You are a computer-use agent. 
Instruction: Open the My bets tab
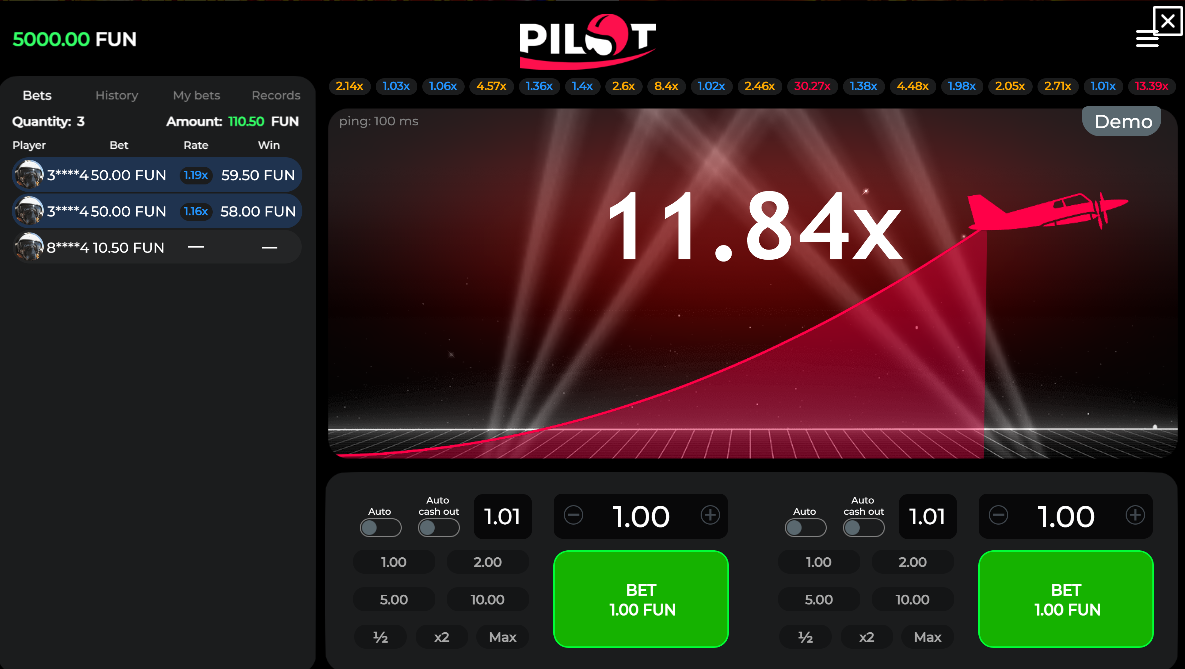click(x=196, y=95)
